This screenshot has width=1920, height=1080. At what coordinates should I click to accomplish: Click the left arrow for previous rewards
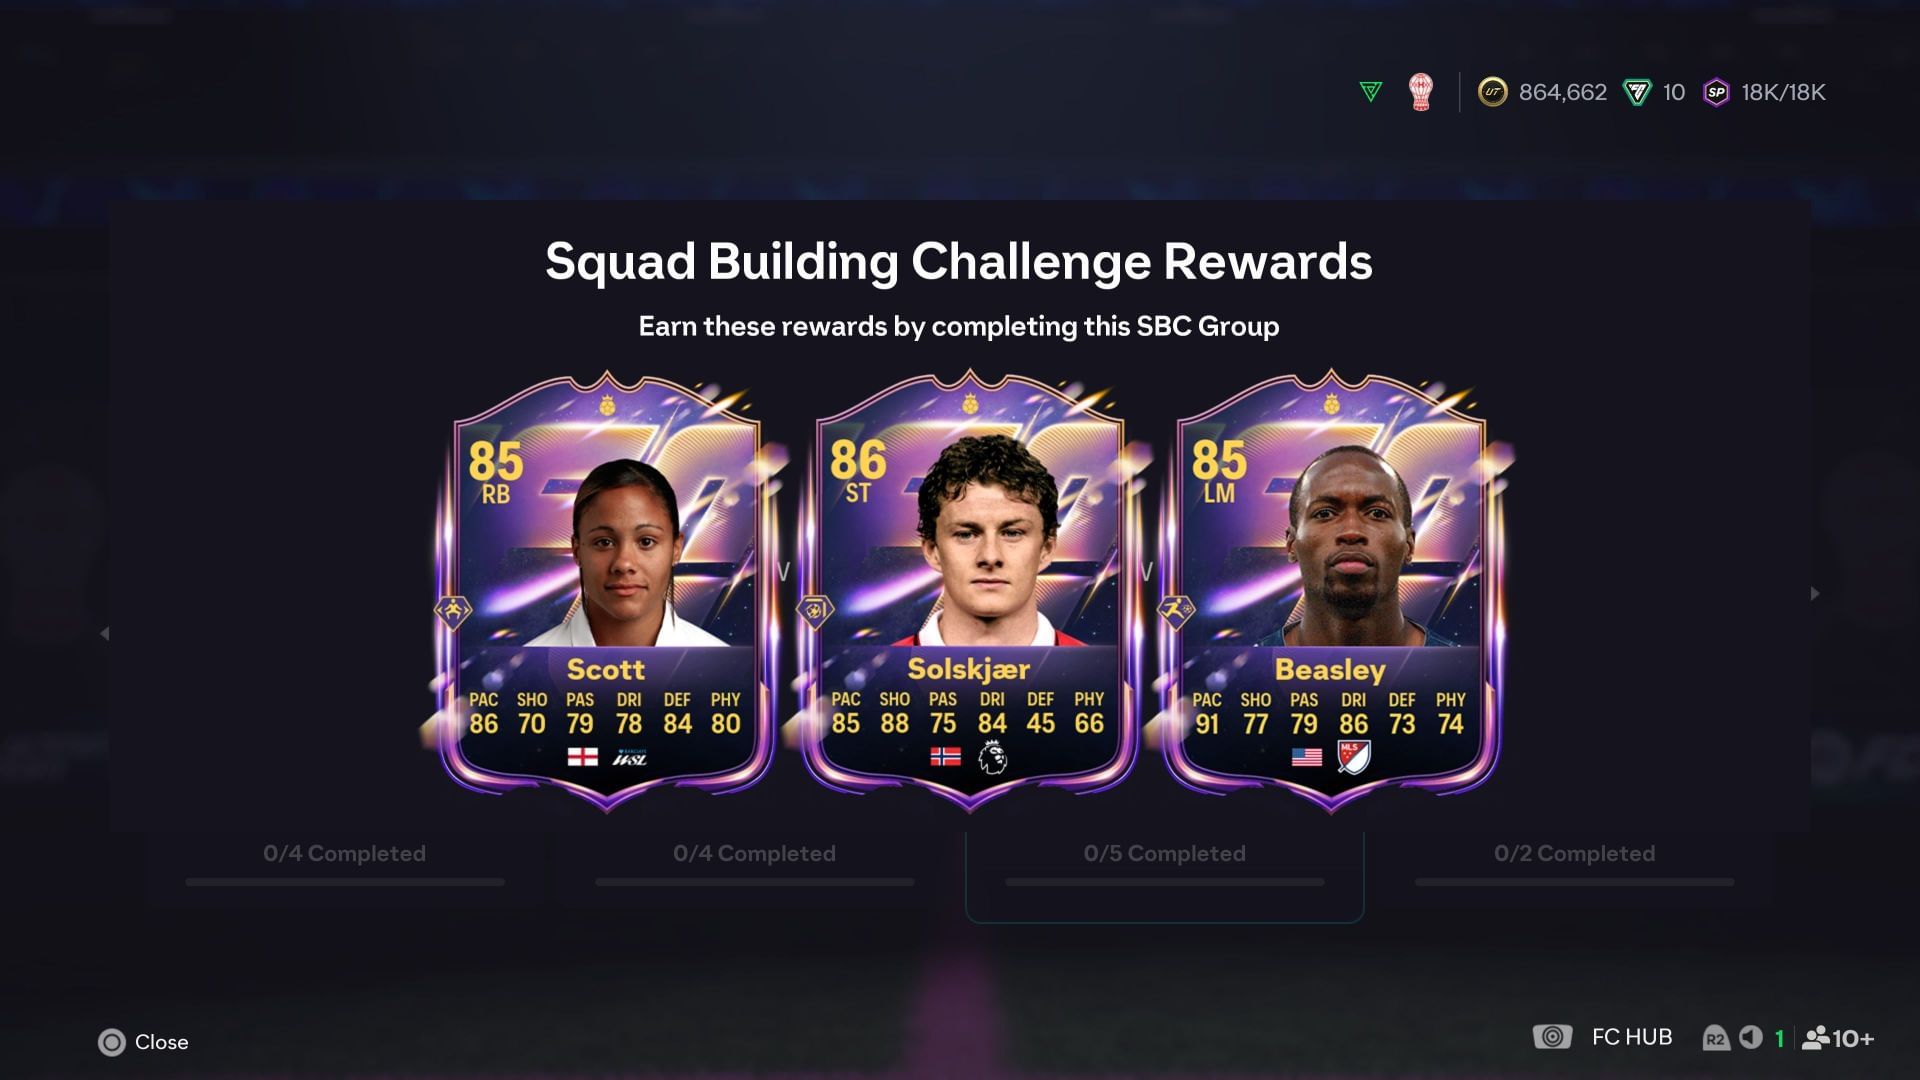[x=104, y=633]
